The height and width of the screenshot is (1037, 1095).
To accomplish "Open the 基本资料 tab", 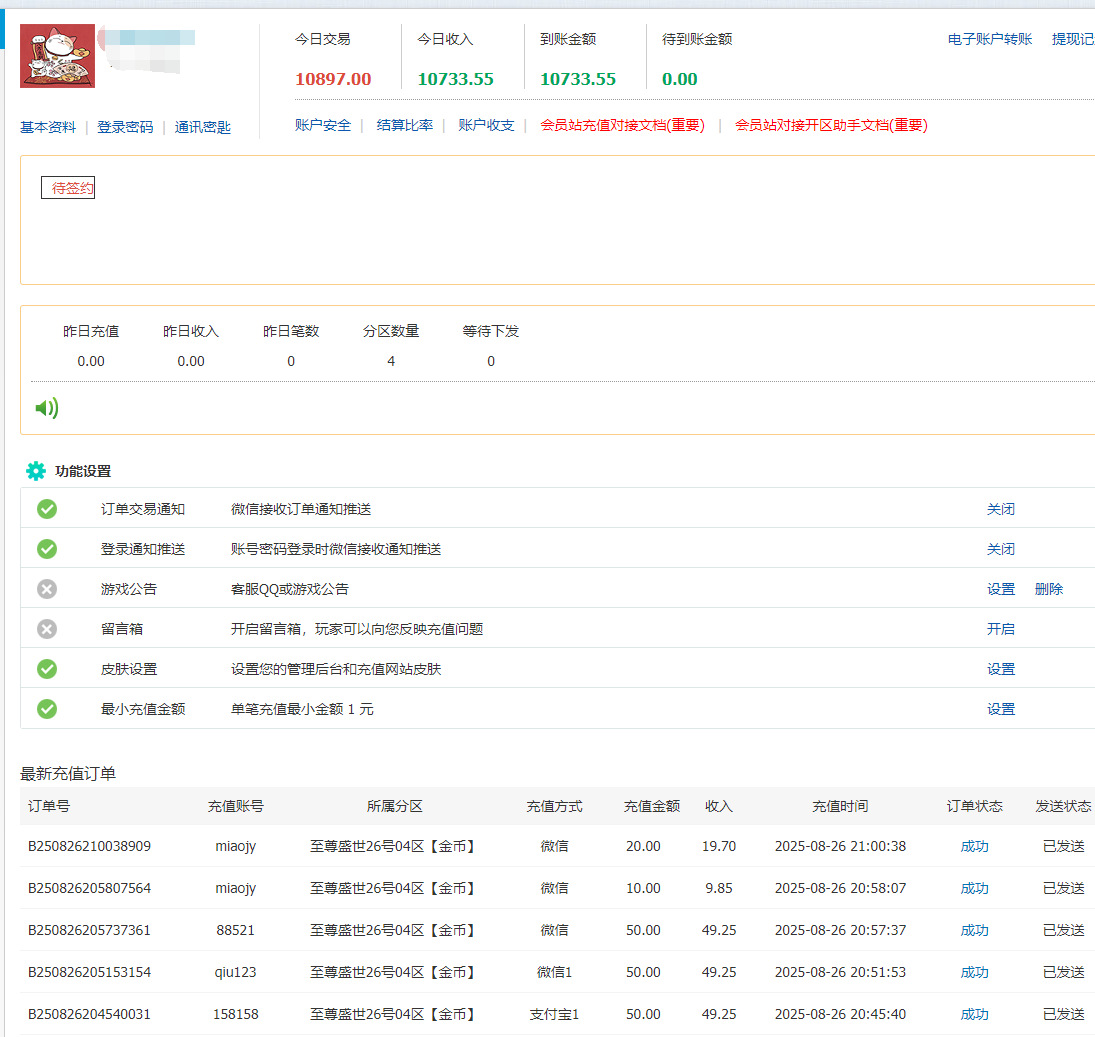I will pos(48,127).
